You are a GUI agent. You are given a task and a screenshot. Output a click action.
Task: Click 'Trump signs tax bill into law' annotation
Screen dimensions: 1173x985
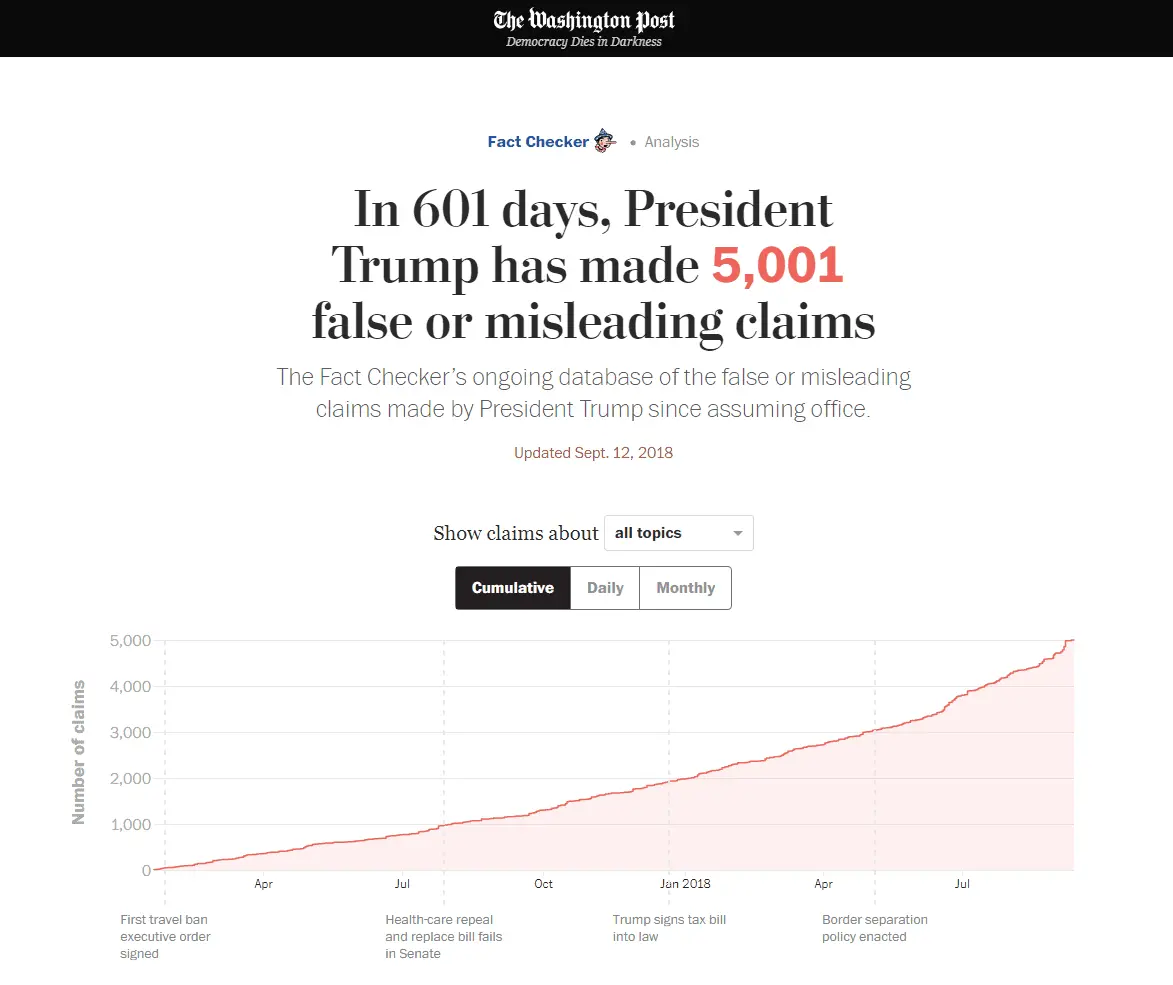tap(669, 928)
